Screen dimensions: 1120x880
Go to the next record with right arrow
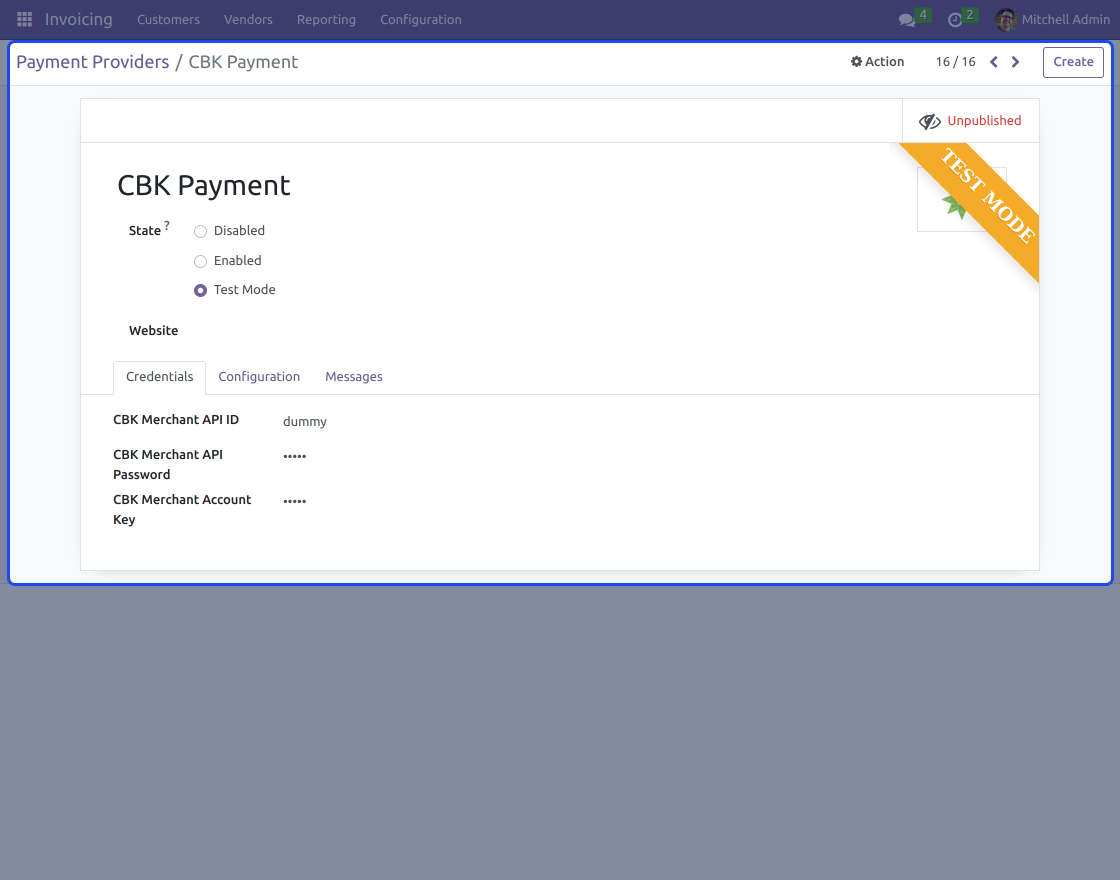(1015, 61)
